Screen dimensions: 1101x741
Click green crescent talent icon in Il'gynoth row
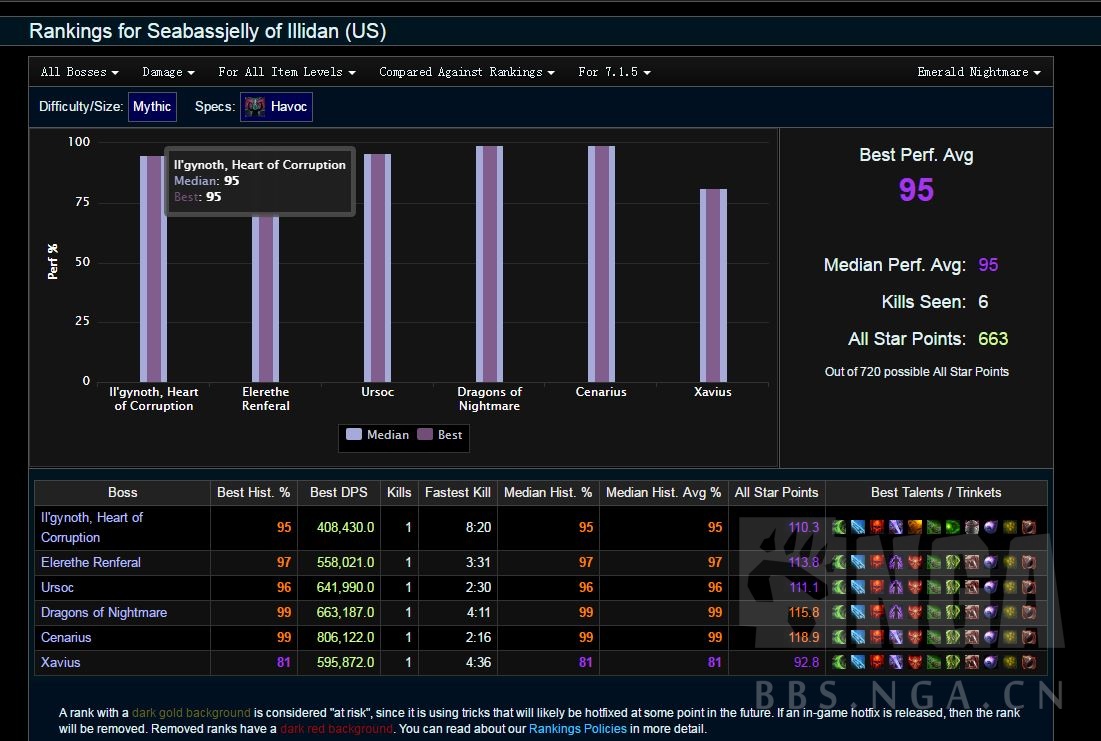coord(839,527)
